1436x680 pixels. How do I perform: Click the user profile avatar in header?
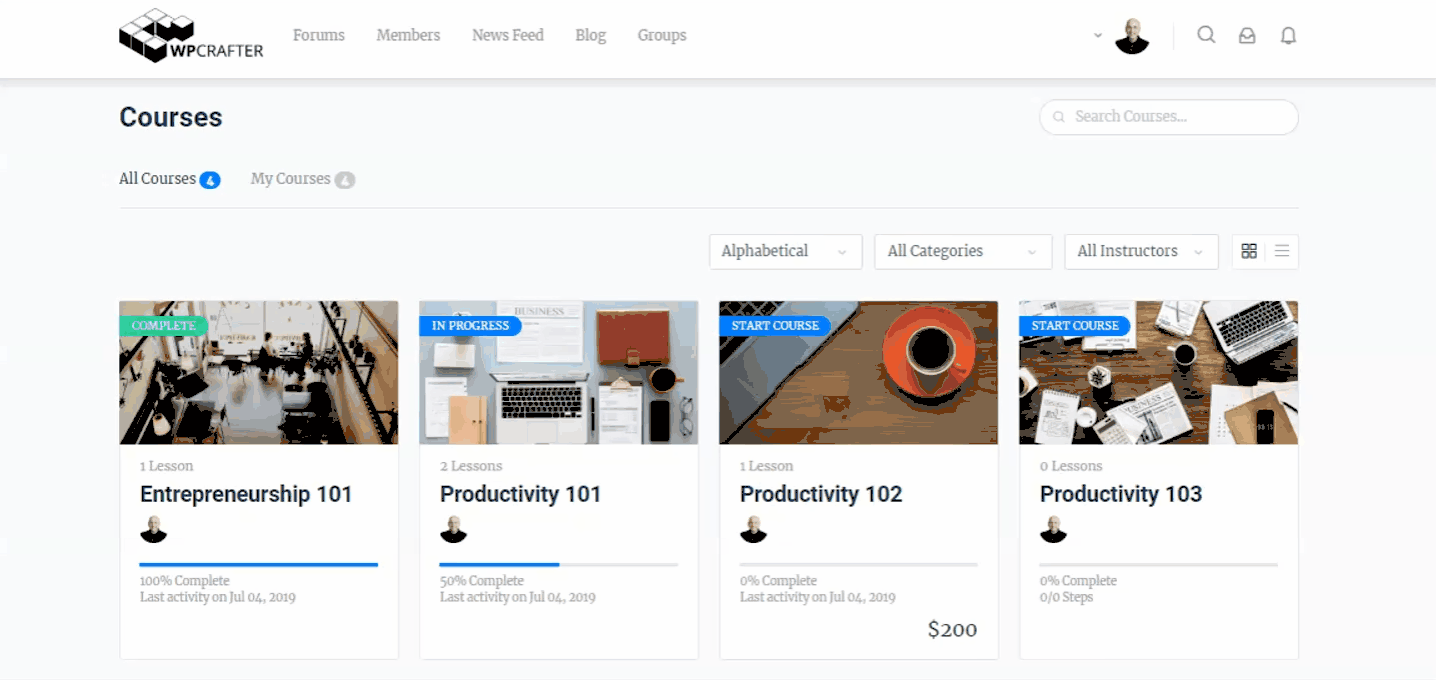pyautogui.click(x=1132, y=36)
